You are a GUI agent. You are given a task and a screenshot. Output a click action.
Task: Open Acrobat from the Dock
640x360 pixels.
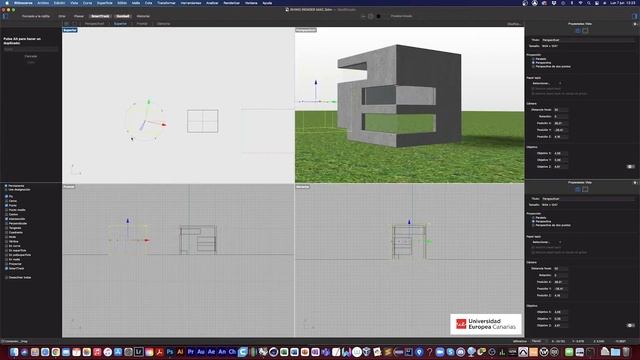point(159,352)
